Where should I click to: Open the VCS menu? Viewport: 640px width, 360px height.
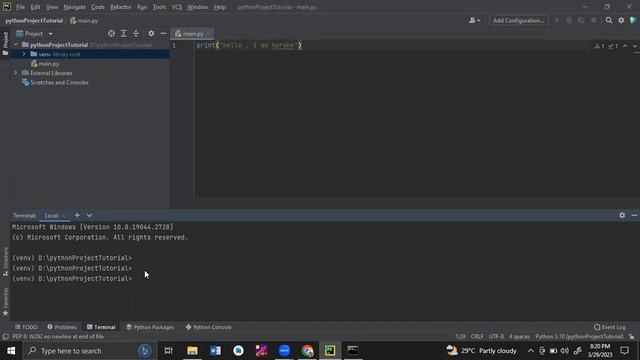coord(177,7)
